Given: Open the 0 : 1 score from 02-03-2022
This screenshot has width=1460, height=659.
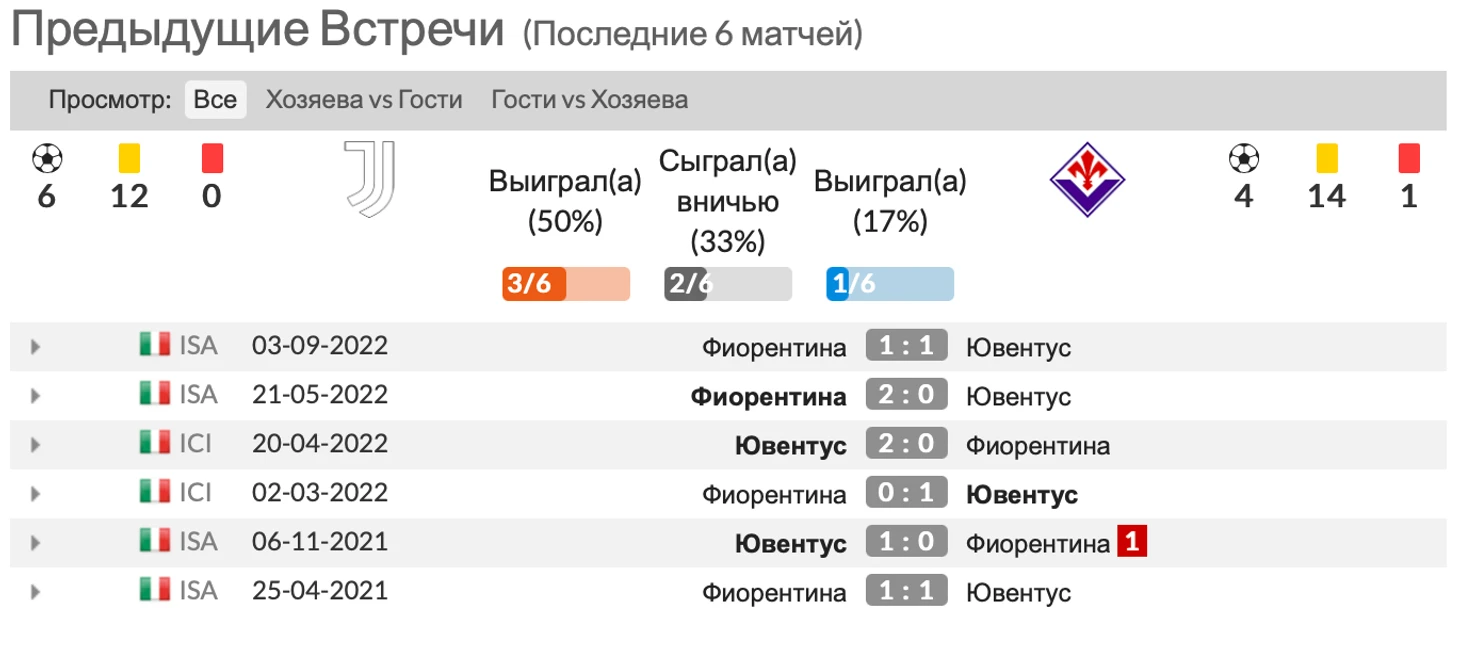Looking at the screenshot, I should [x=906, y=493].
